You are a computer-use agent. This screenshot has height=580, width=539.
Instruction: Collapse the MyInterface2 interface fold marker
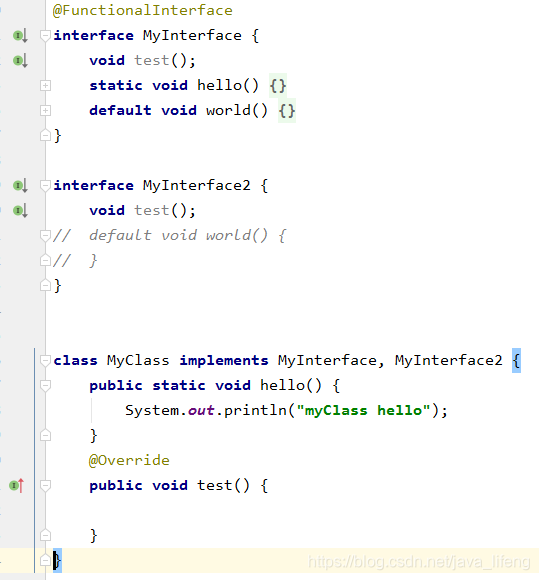coord(45,186)
